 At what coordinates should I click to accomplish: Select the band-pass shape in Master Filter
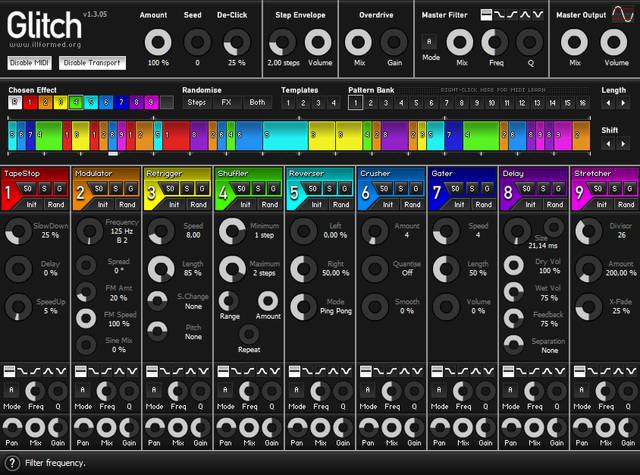pyautogui.click(x=525, y=15)
